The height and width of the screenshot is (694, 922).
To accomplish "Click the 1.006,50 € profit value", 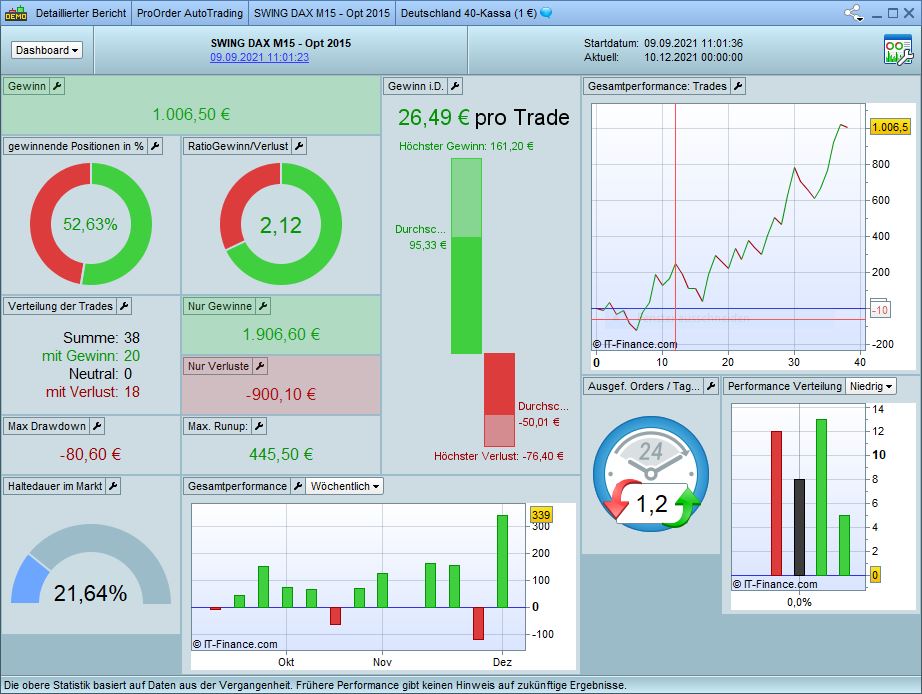I will (x=191, y=114).
